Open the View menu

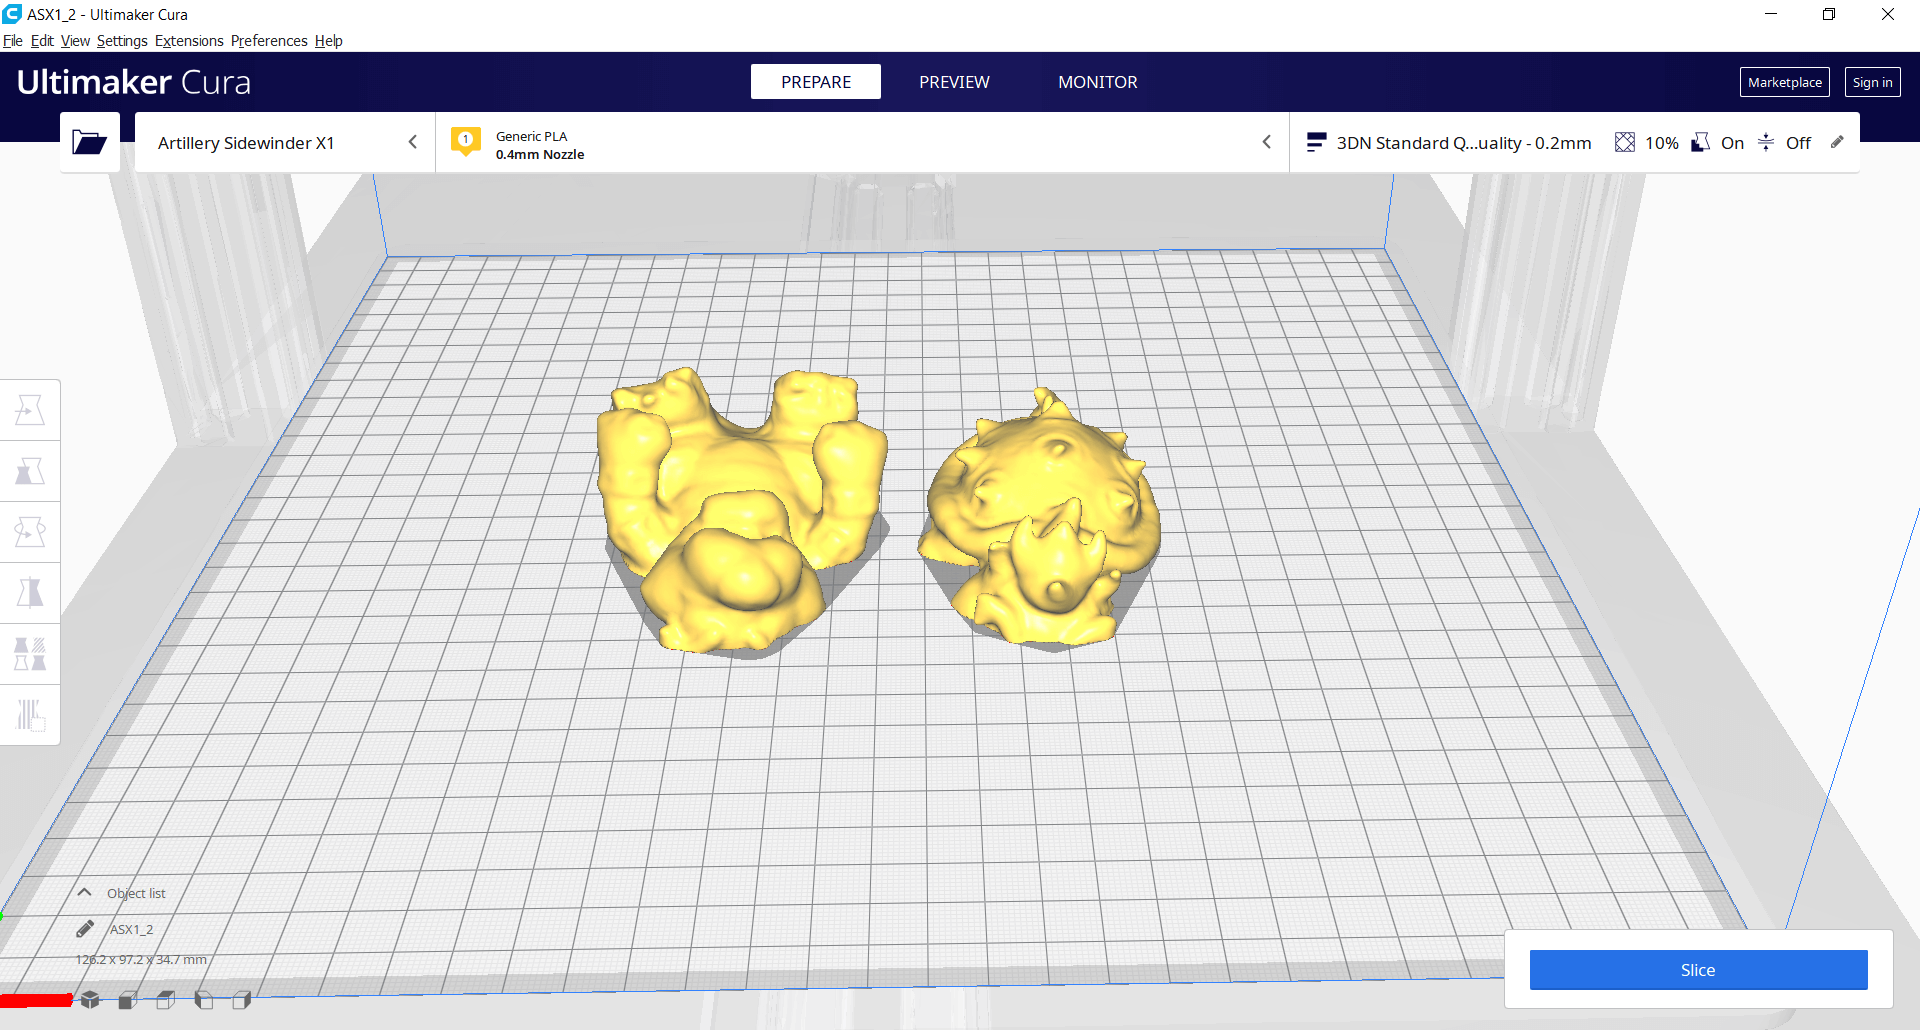click(x=75, y=41)
